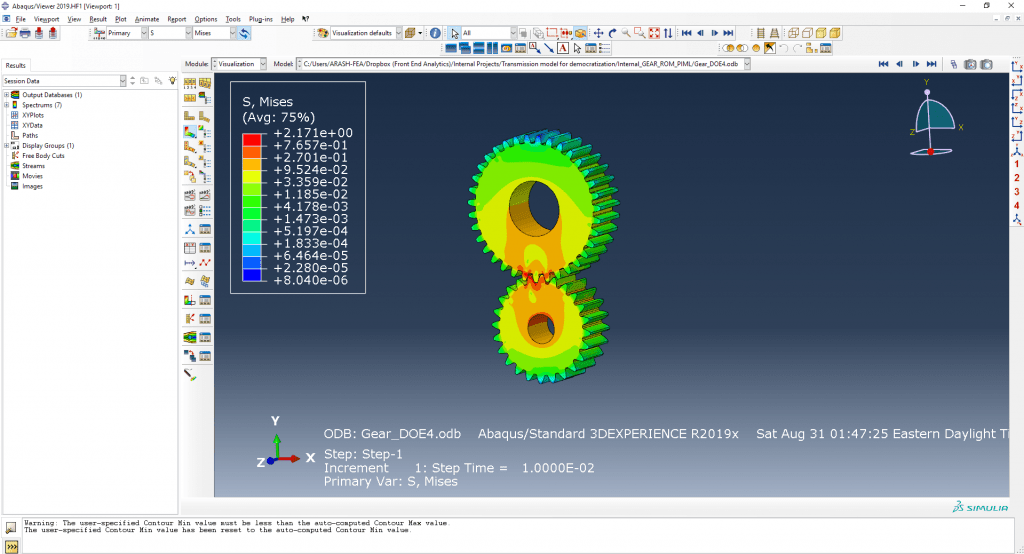Image resolution: width=1024 pixels, height=554 pixels.
Task: Toggle the selection arrow tool
Action: point(455,33)
